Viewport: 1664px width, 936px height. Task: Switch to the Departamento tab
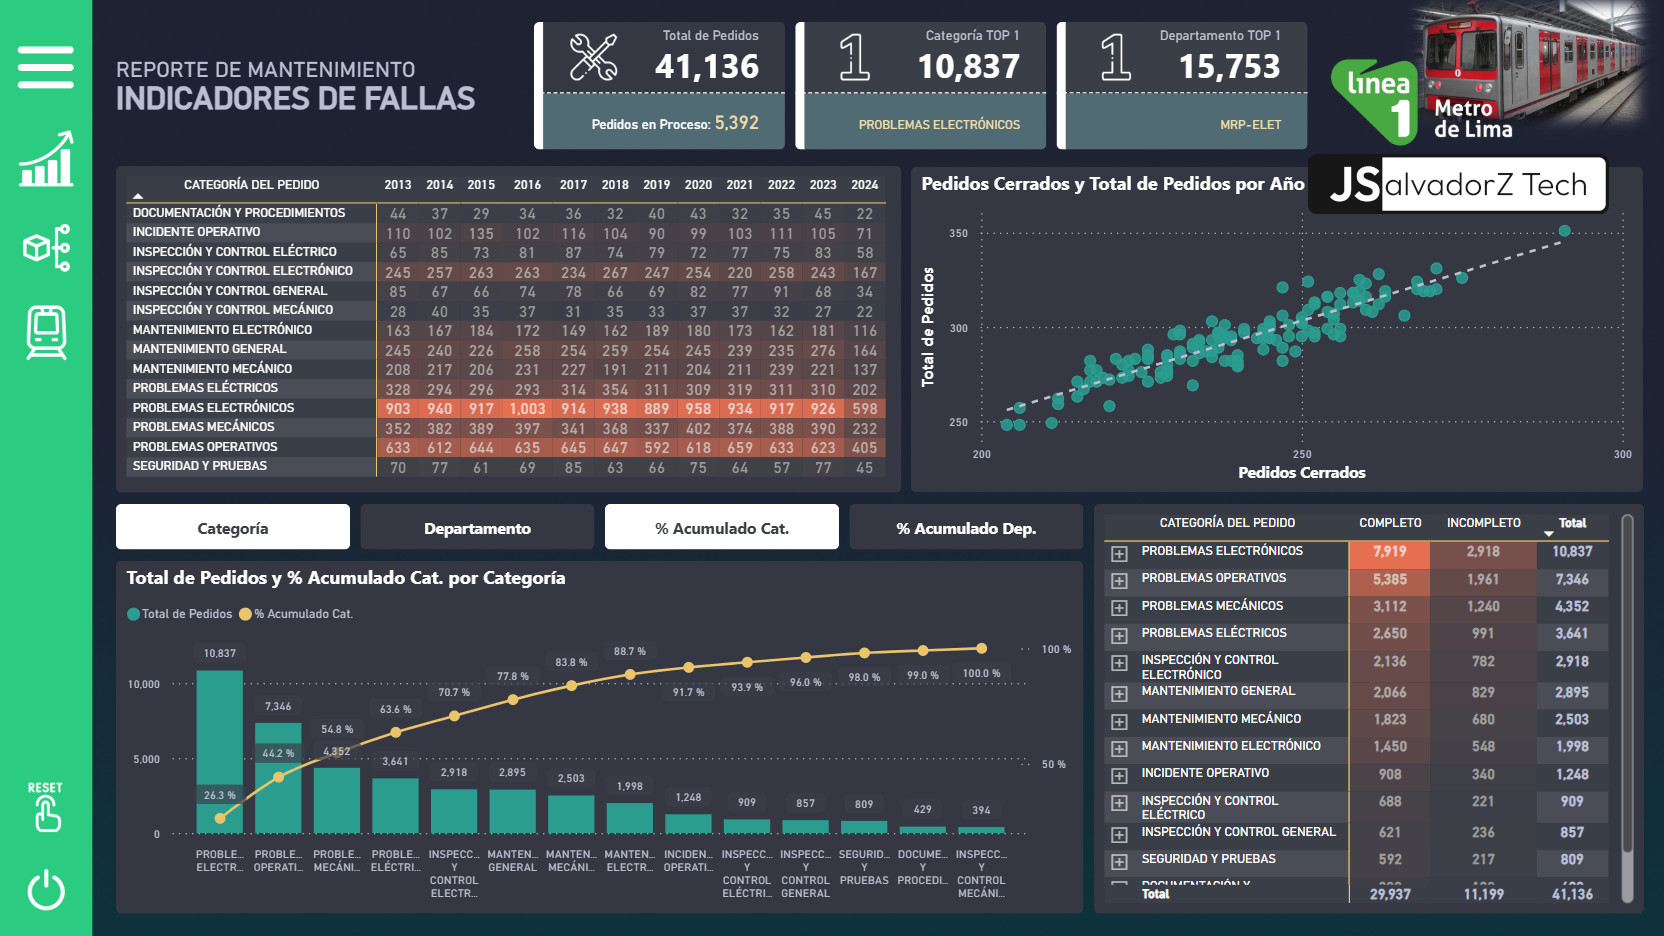click(x=477, y=528)
